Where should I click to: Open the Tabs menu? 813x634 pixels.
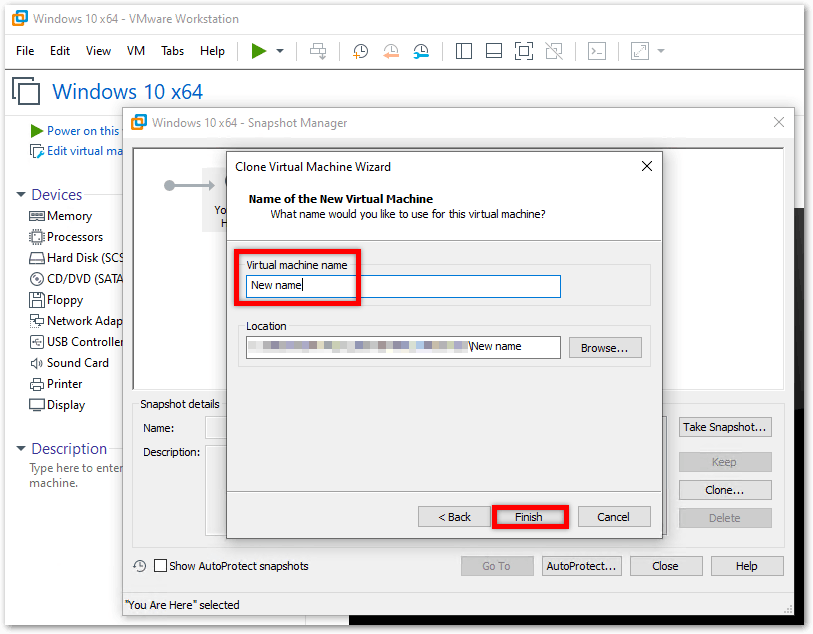[172, 51]
